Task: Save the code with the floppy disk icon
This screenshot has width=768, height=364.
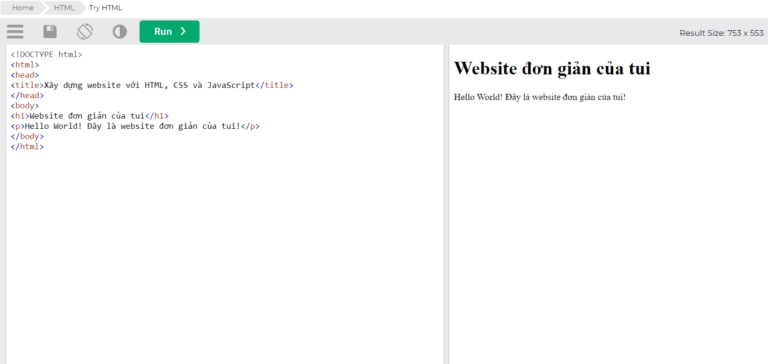Action: click(x=50, y=32)
